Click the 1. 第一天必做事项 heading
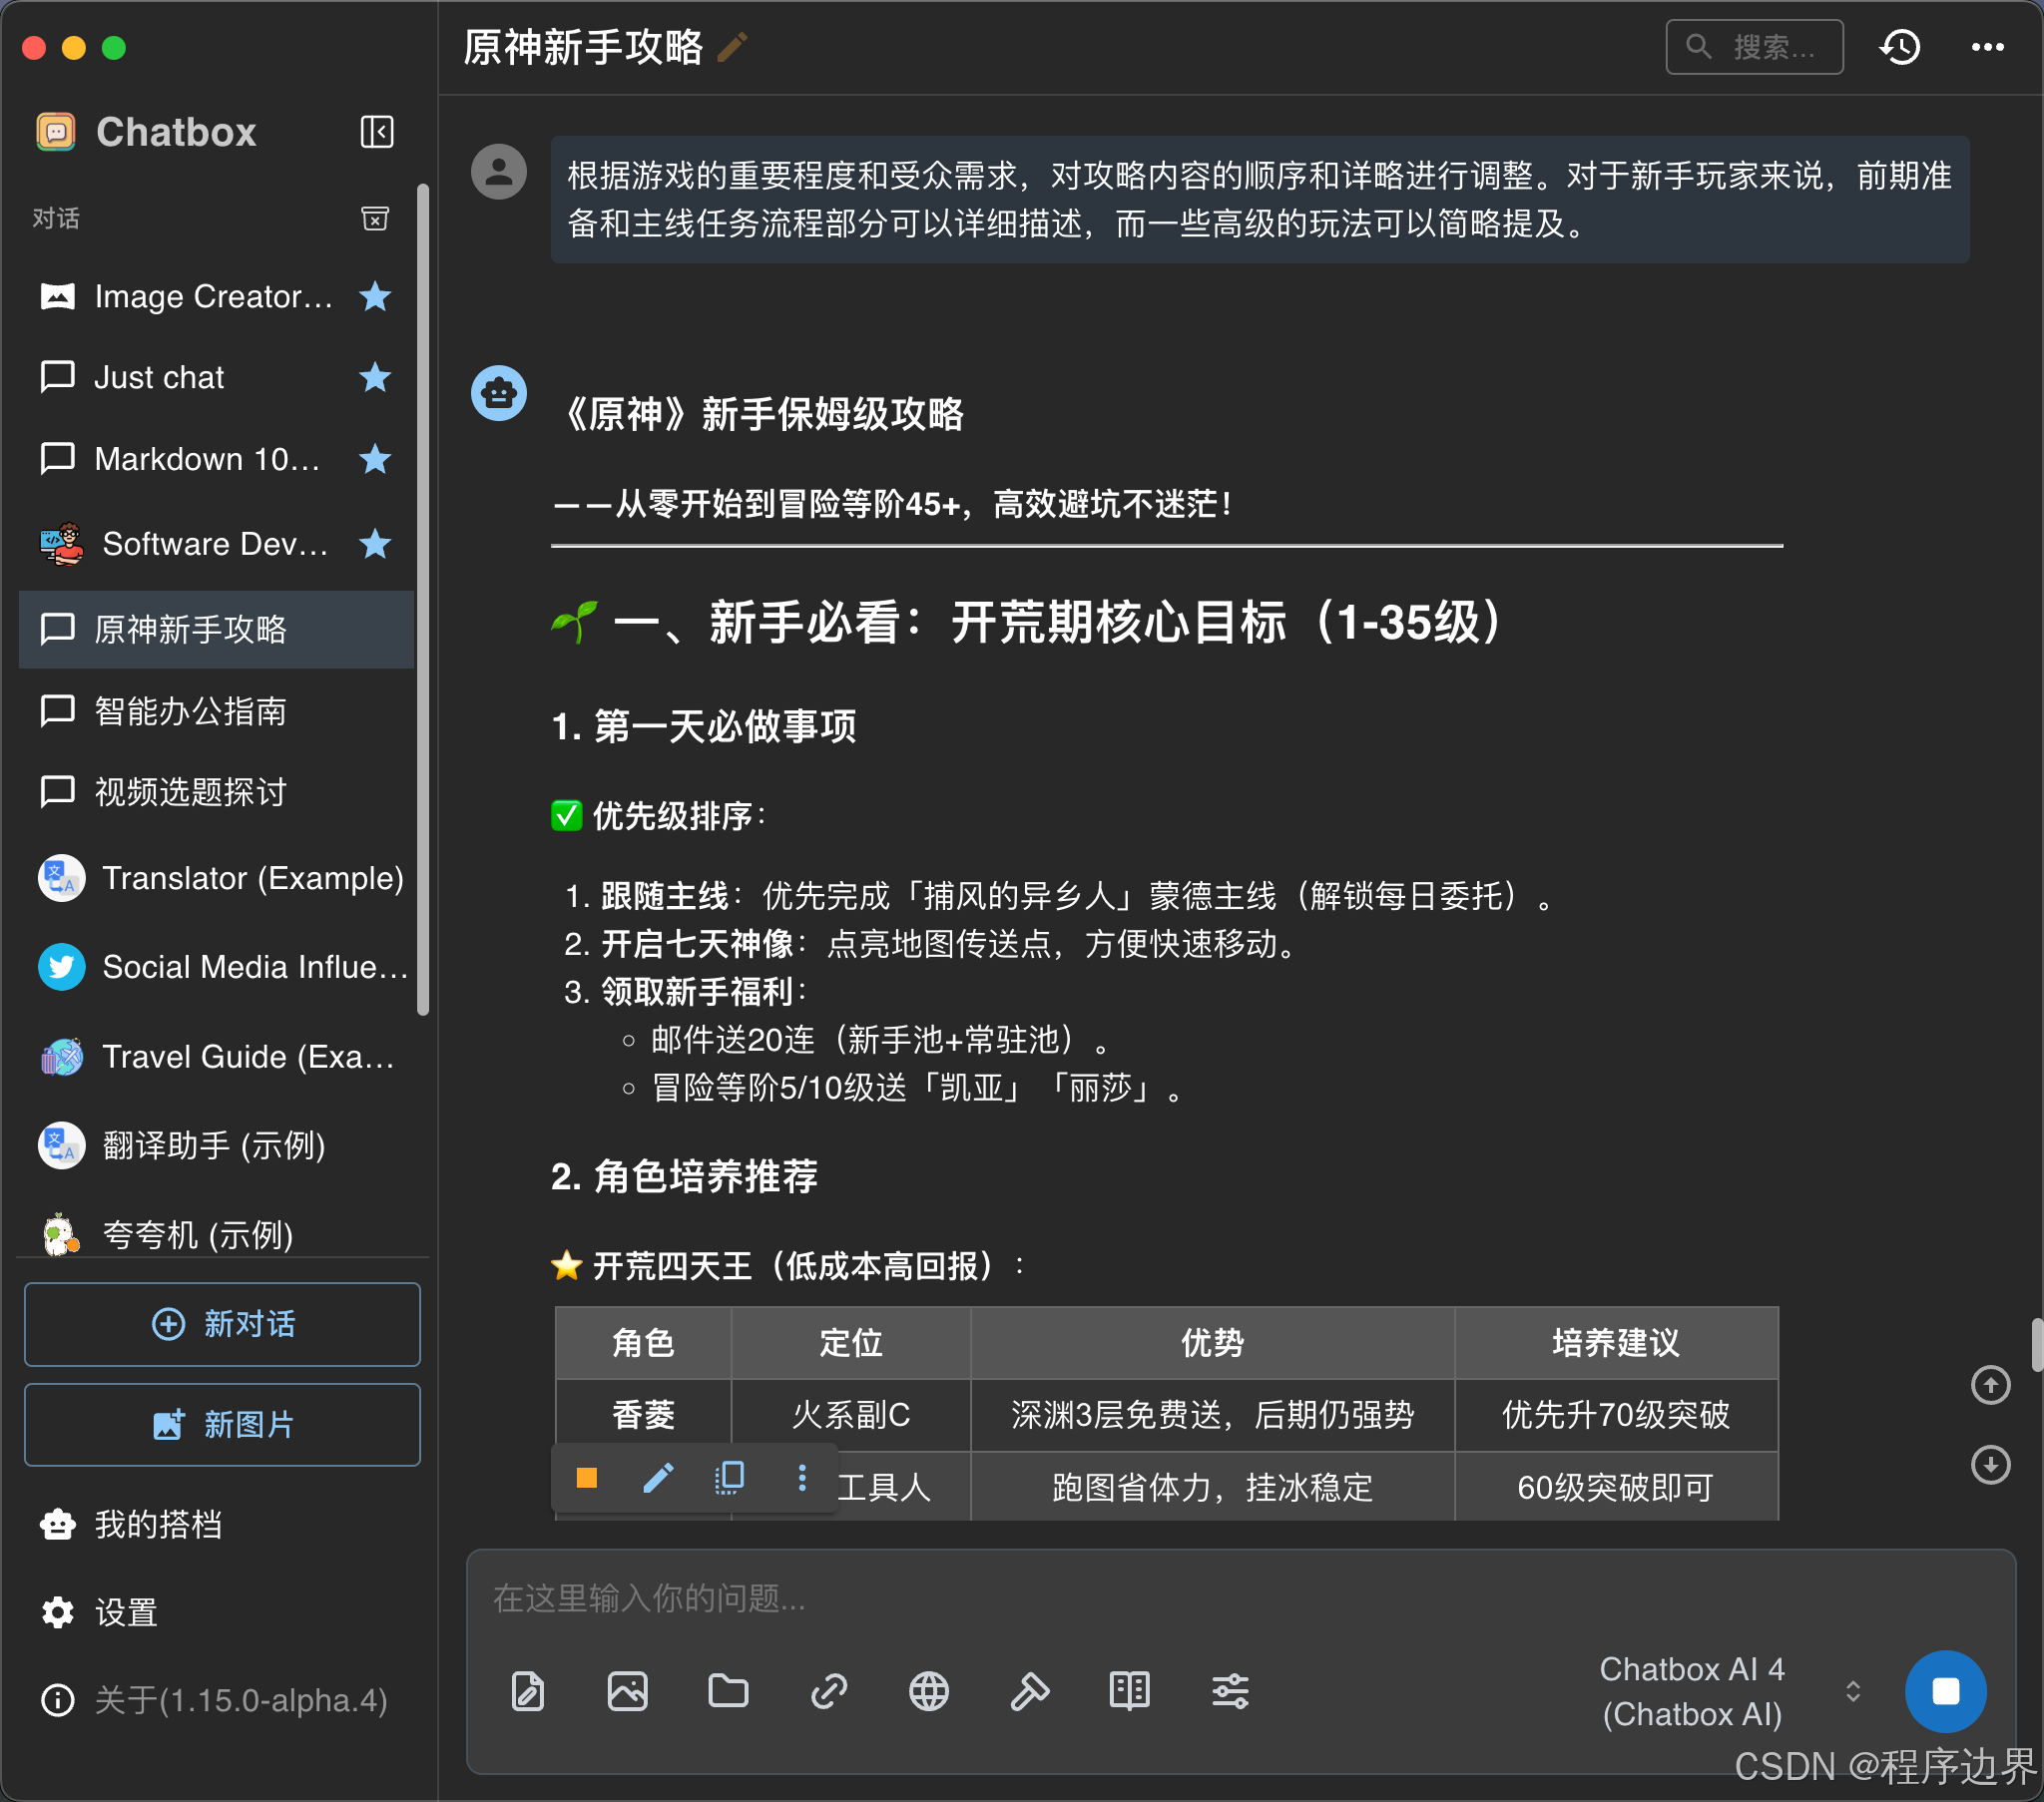2044x1802 pixels. 704,726
